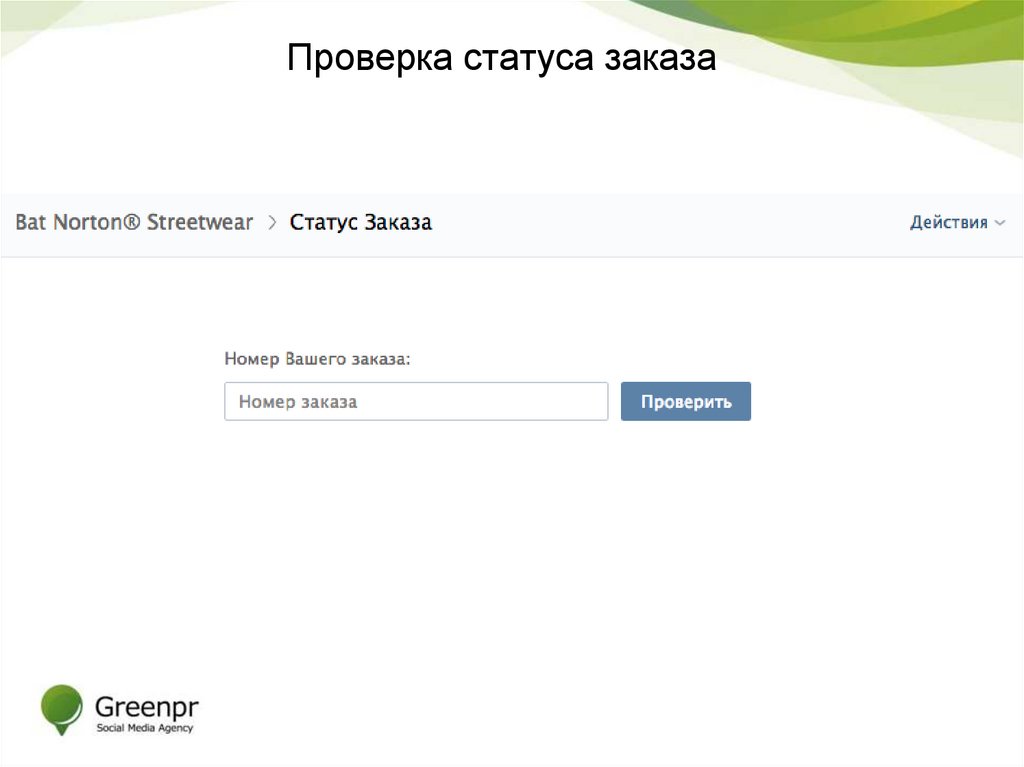The image size is (1024, 767).
Task: Click the slide title Проверка статуса заказа
Action: point(501,59)
